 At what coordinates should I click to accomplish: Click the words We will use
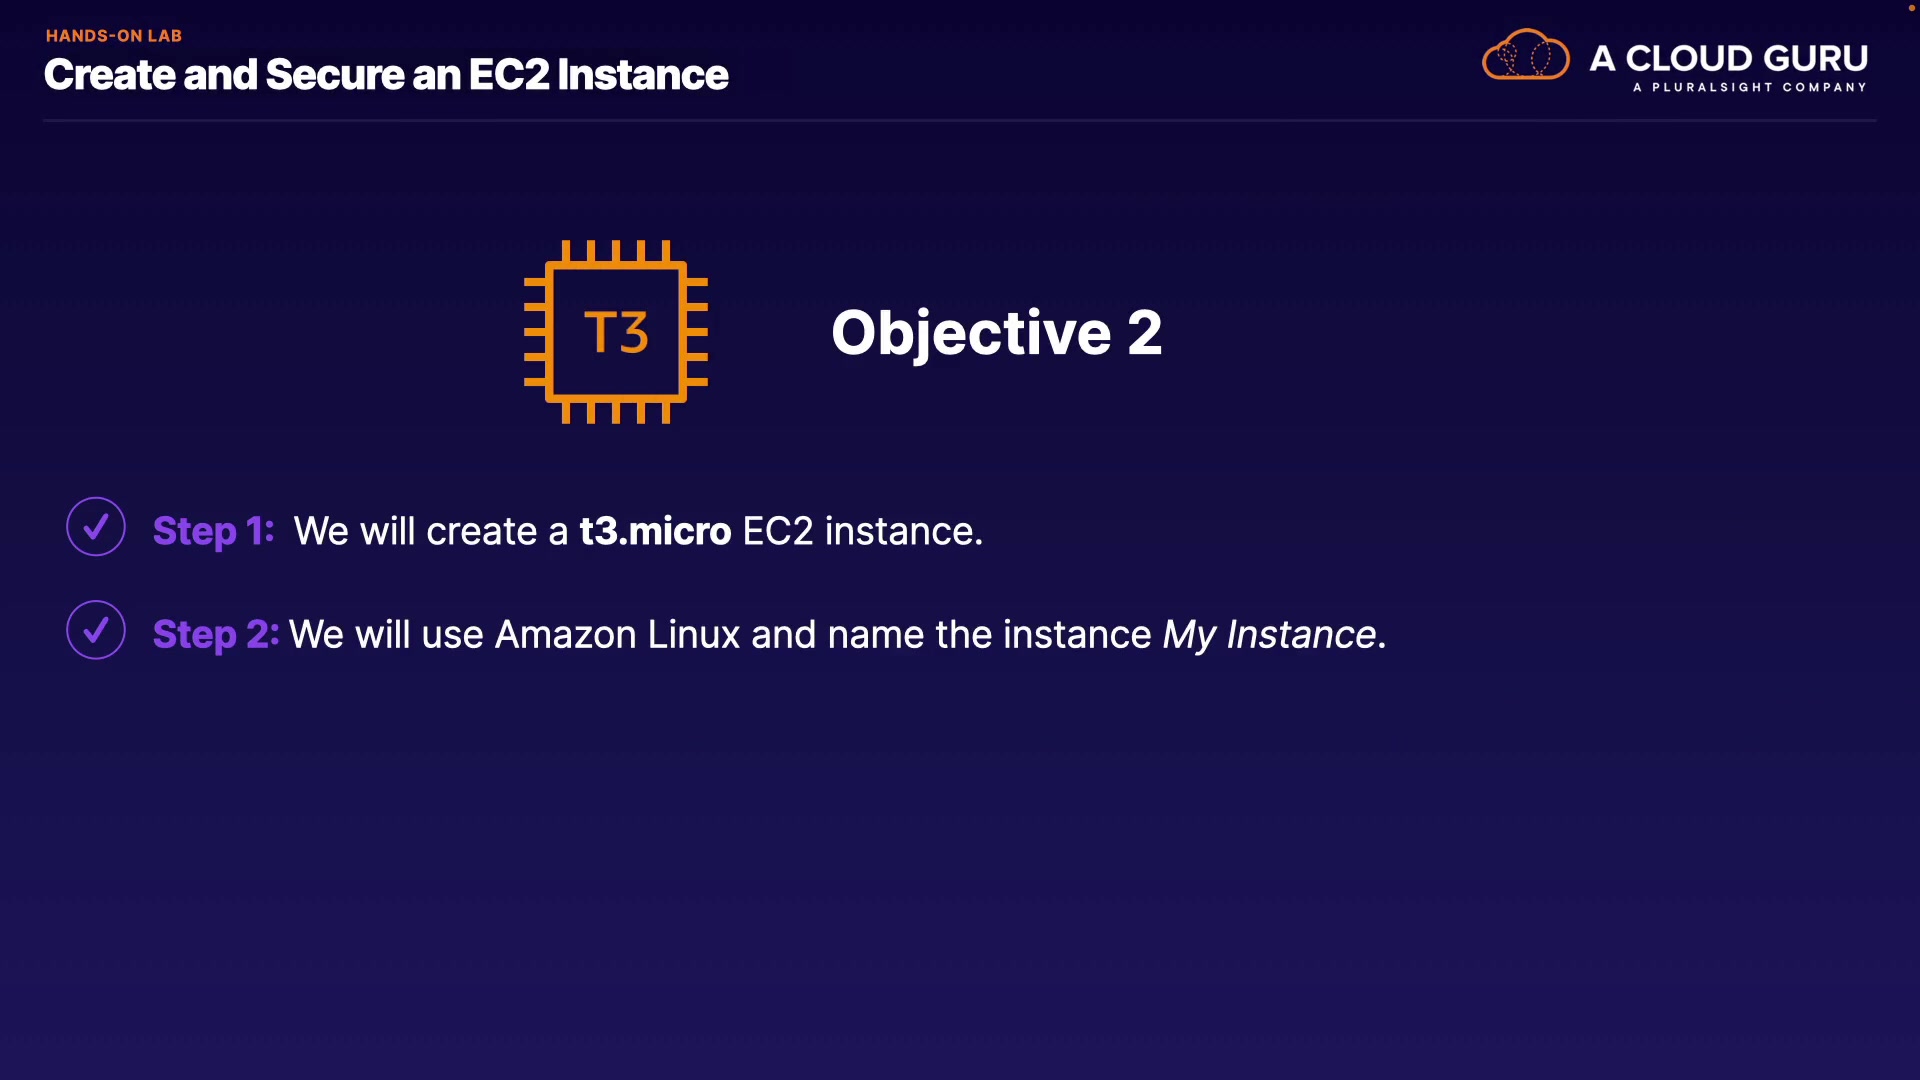point(386,634)
